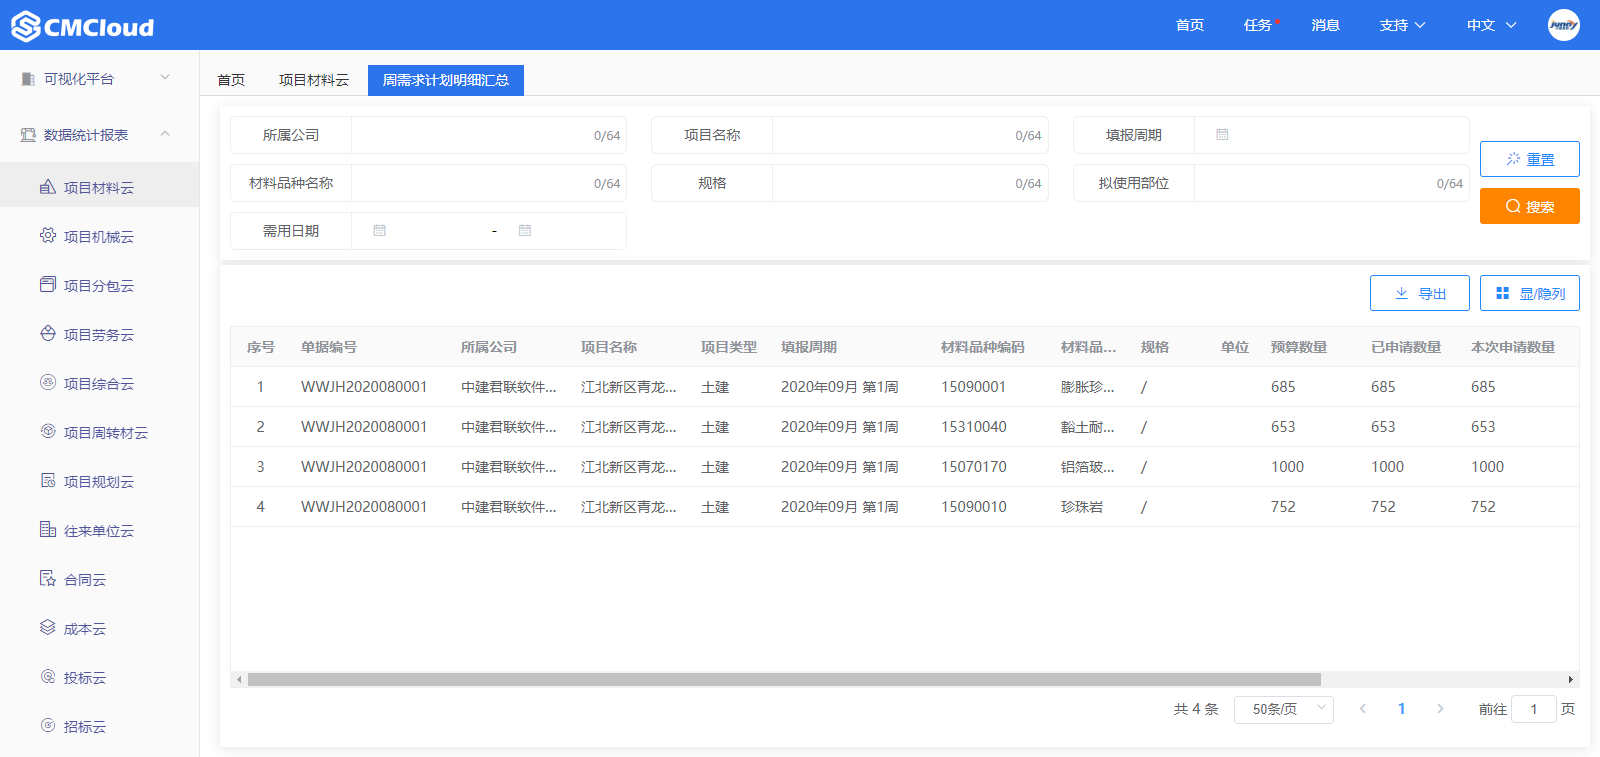Click the 需用日期 end calendar icon
This screenshot has height=757, width=1600.
tap(525, 230)
